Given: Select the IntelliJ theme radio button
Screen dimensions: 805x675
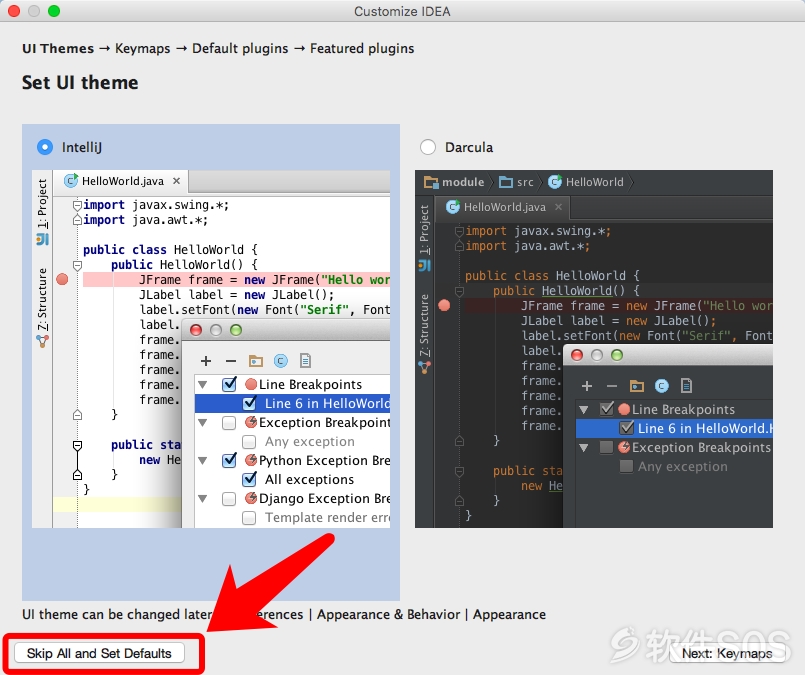Looking at the screenshot, I should pos(45,147).
